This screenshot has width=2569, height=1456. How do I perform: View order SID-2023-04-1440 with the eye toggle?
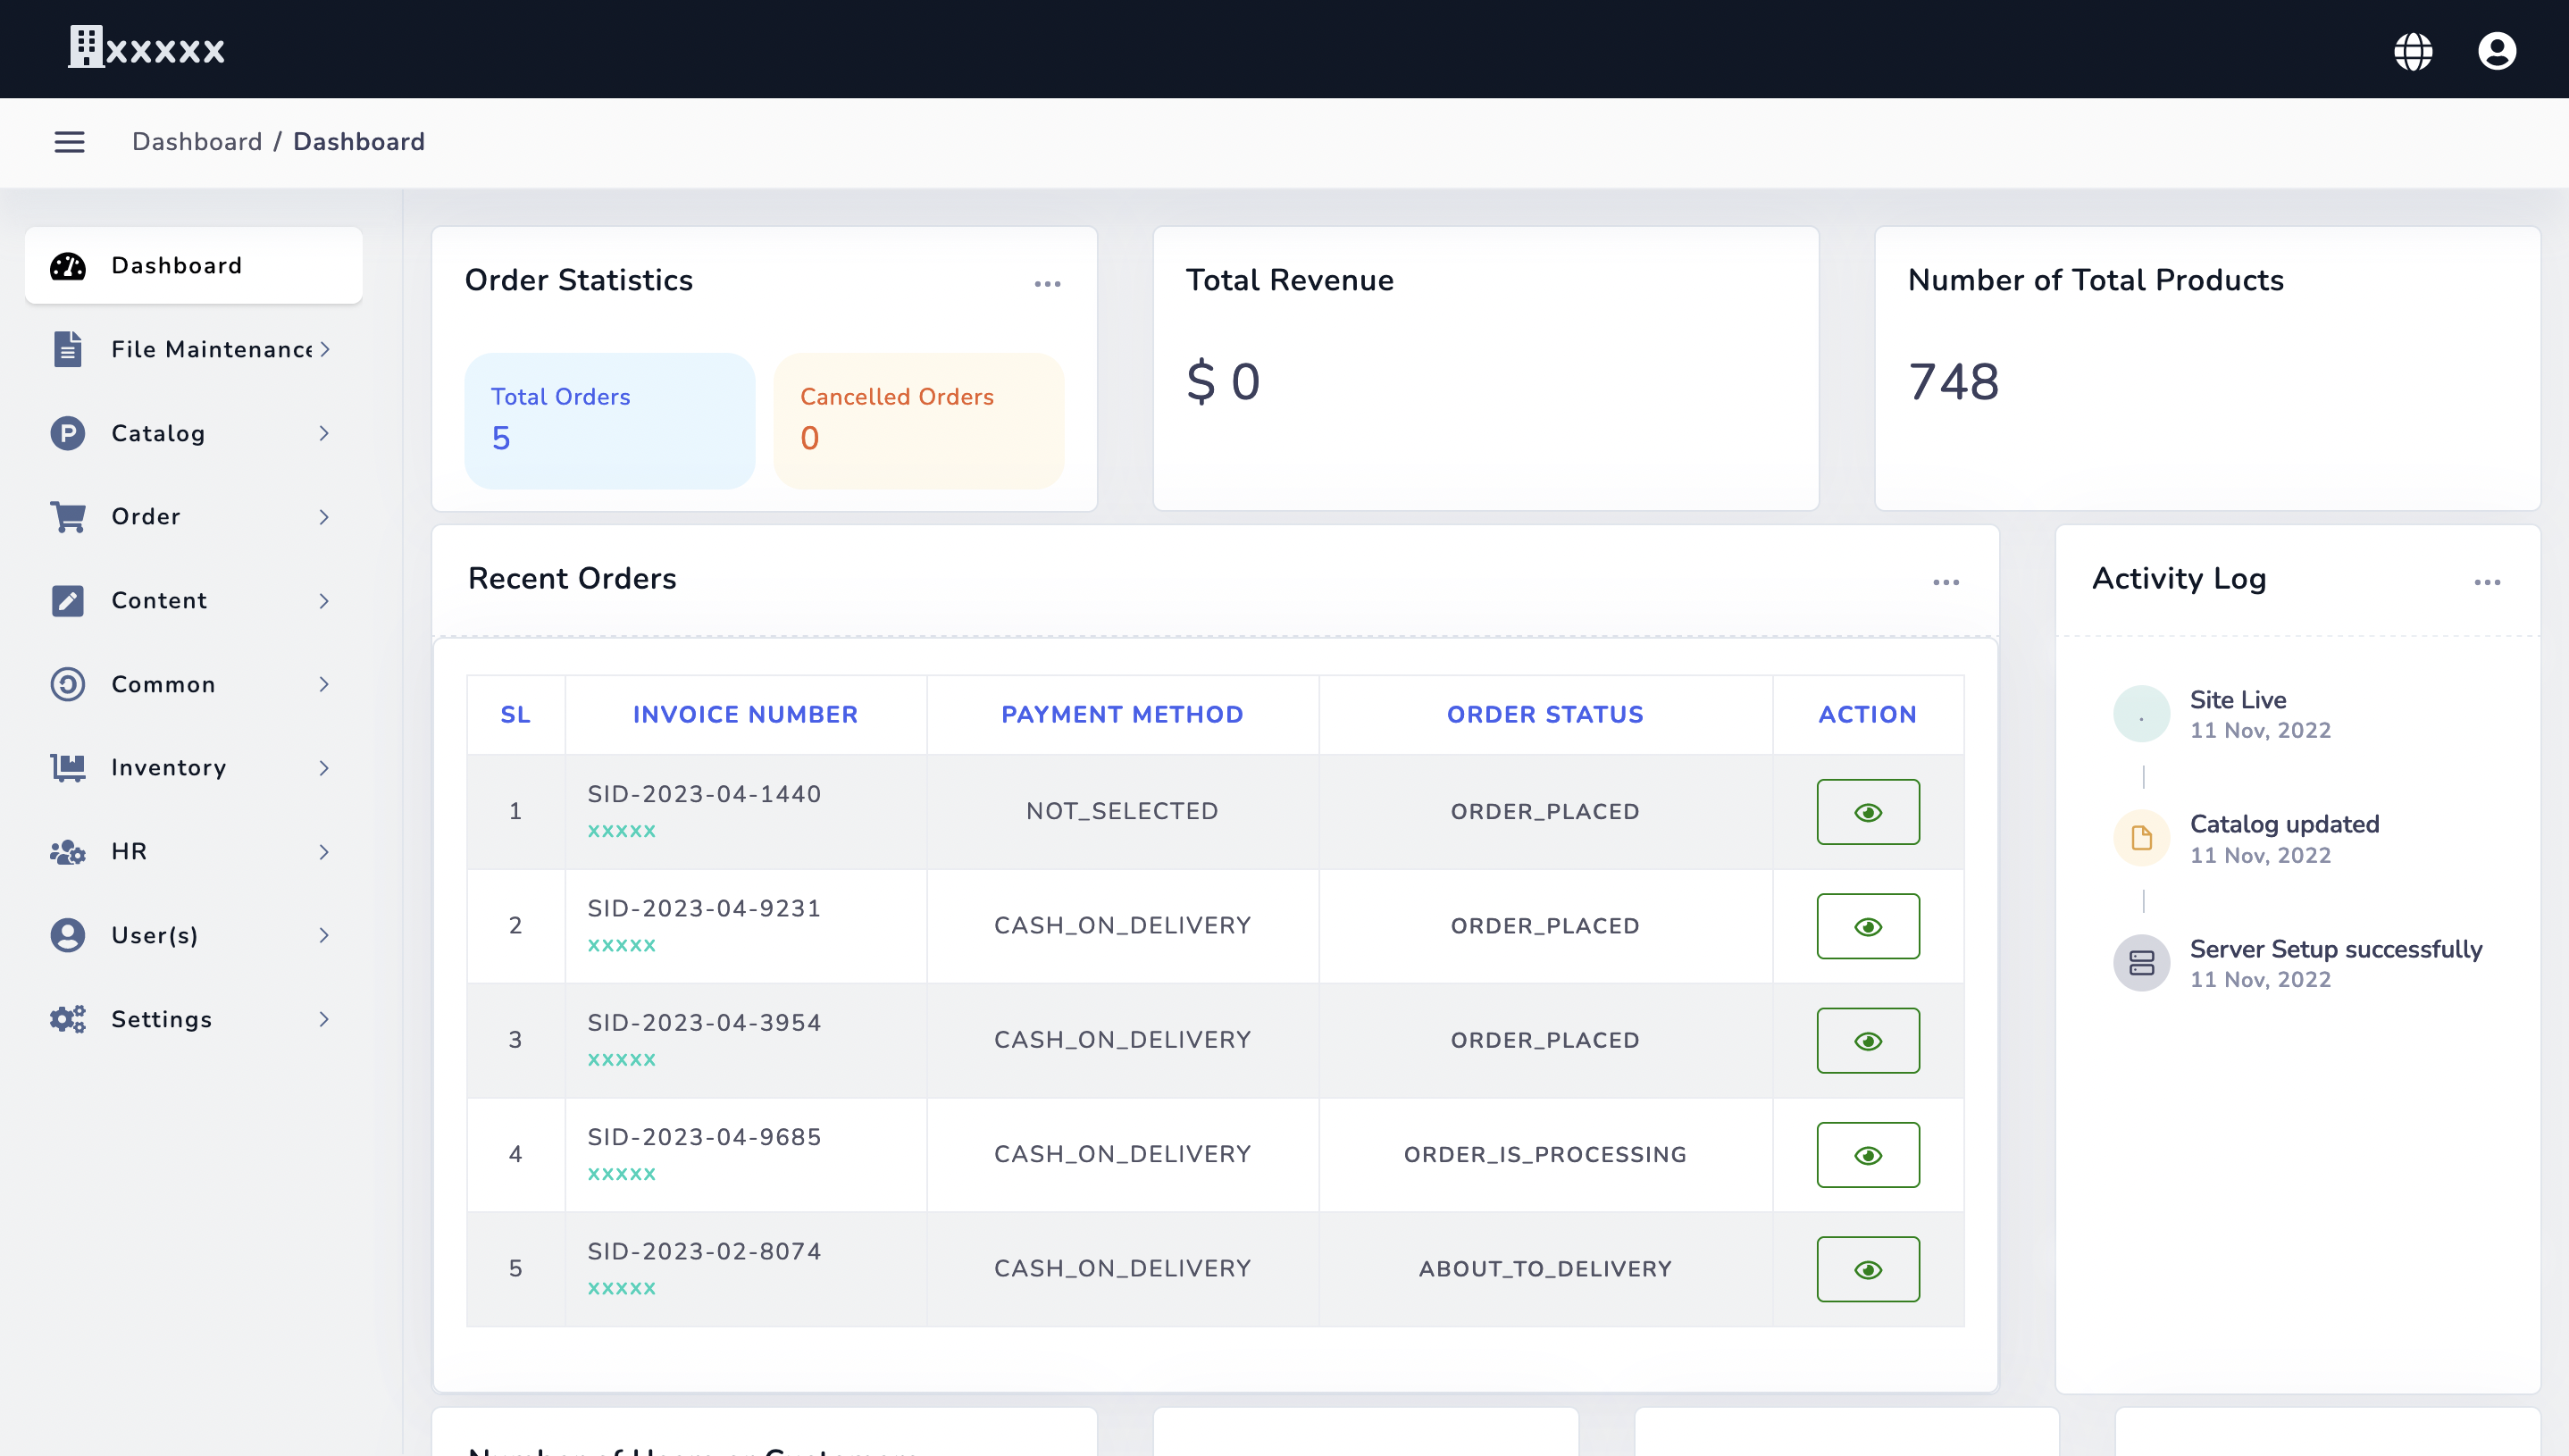click(x=1868, y=811)
